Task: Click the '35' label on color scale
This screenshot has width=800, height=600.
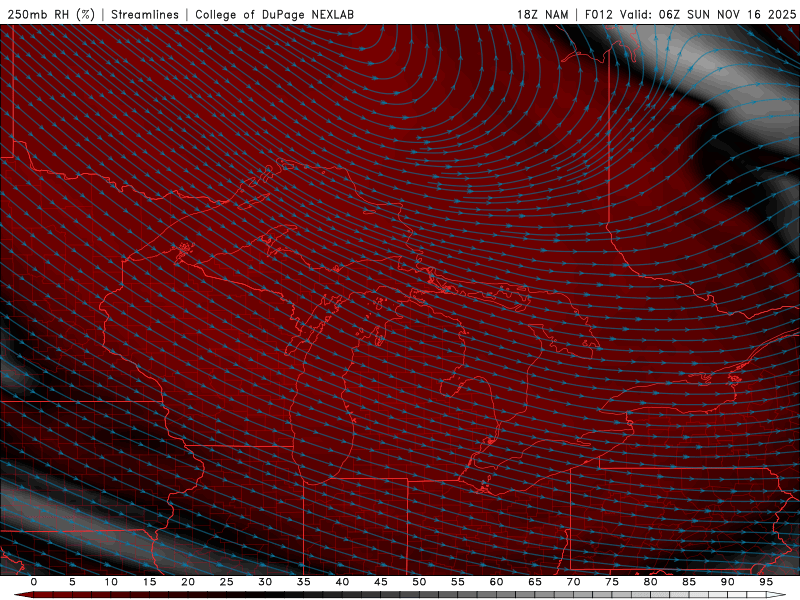Action: point(304,582)
